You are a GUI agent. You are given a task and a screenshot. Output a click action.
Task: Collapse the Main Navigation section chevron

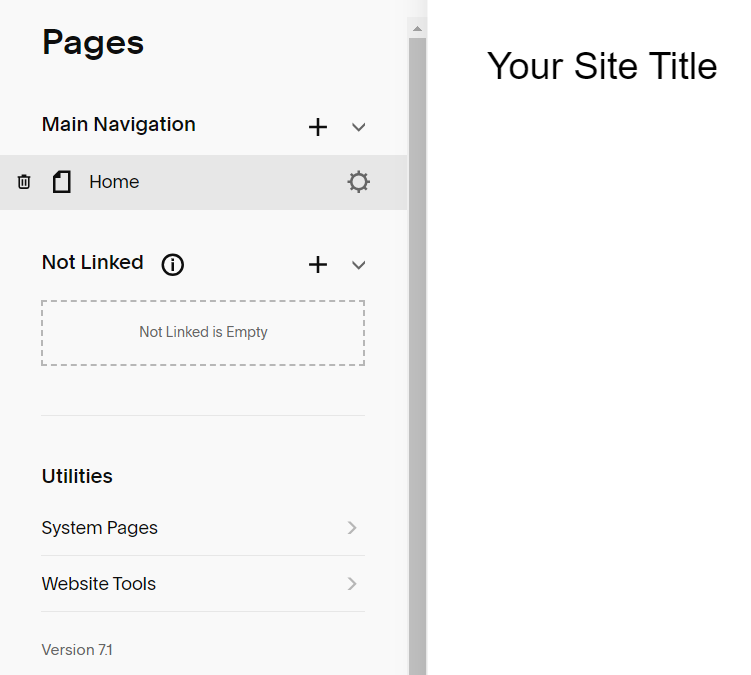tap(358, 127)
